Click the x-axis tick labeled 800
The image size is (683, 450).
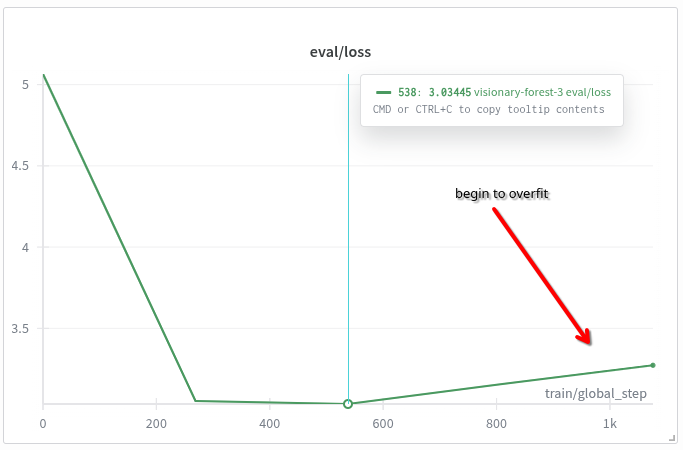point(496,424)
